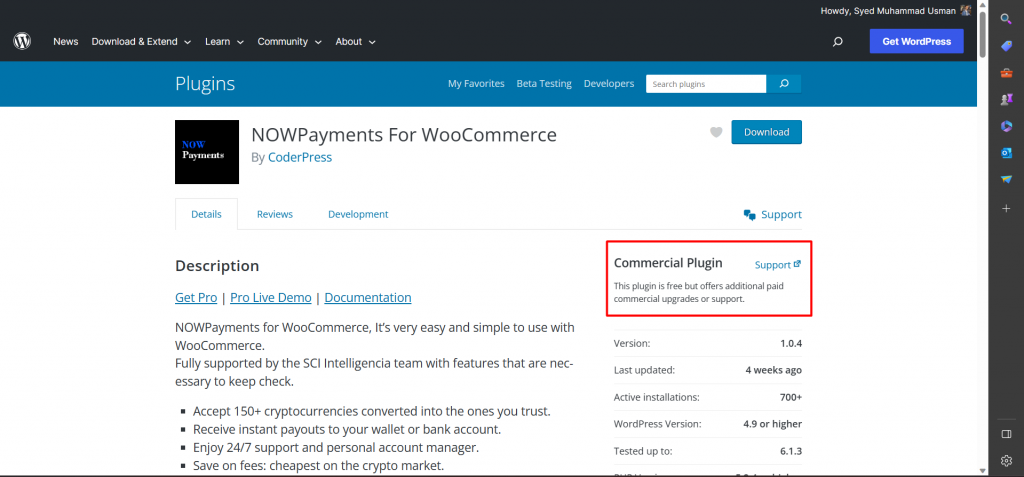Click the plugin search submit button

tap(784, 84)
